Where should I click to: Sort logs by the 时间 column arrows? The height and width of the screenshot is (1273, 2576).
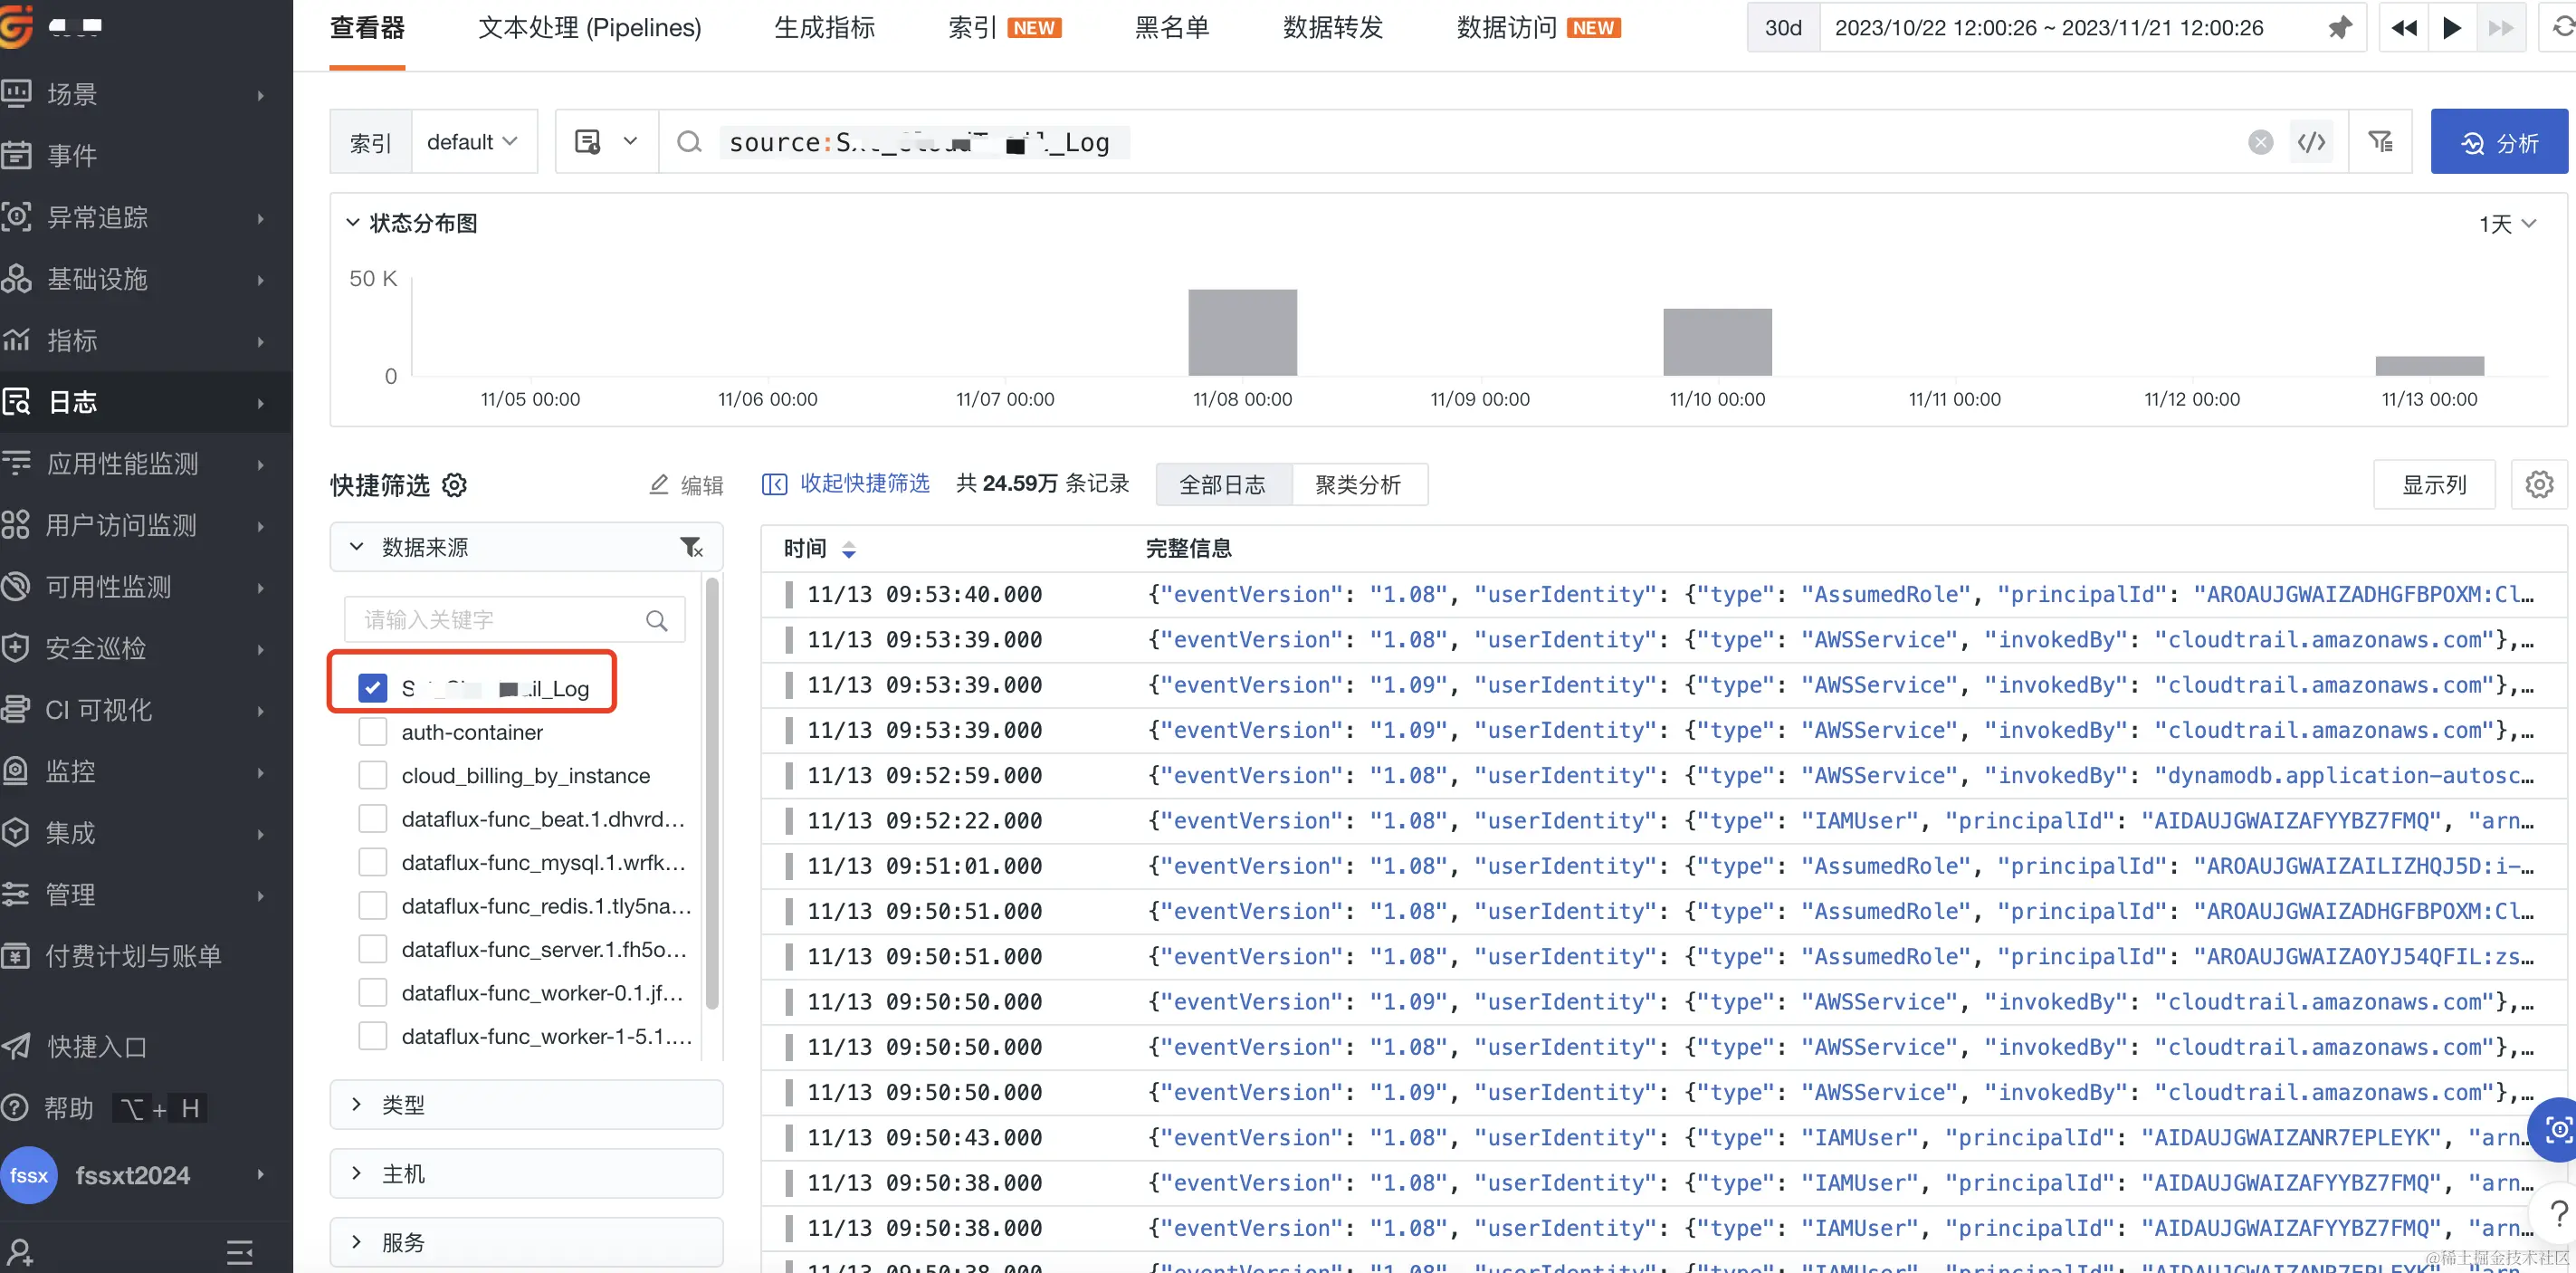[849, 549]
